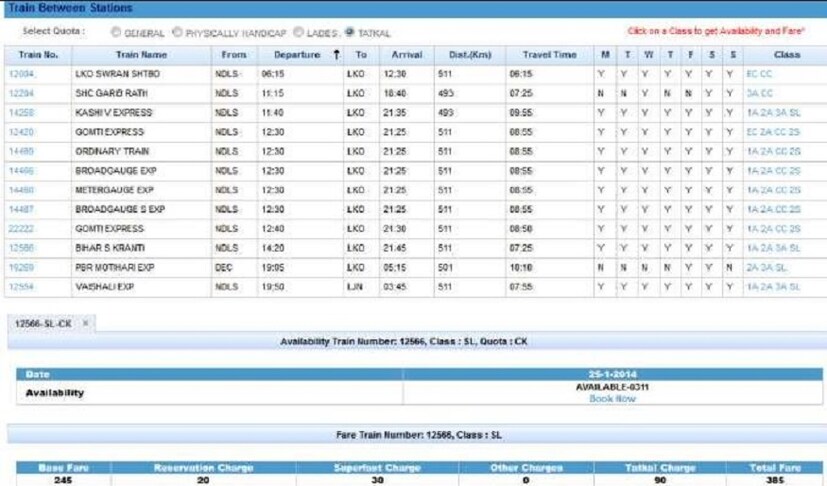Click train number 12554 for Vaishali Exp
This screenshot has width=827, height=486.
click(x=20, y=287)
